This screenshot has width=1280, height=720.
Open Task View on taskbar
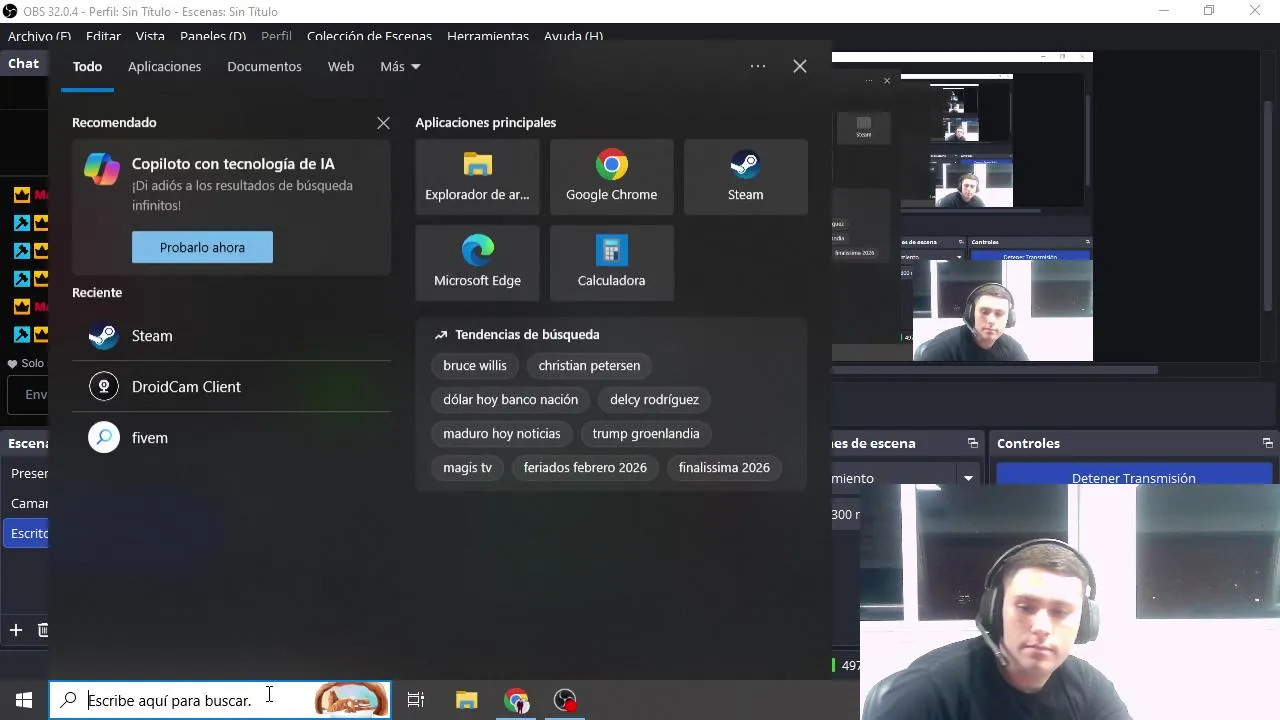(x=416, y=700)
